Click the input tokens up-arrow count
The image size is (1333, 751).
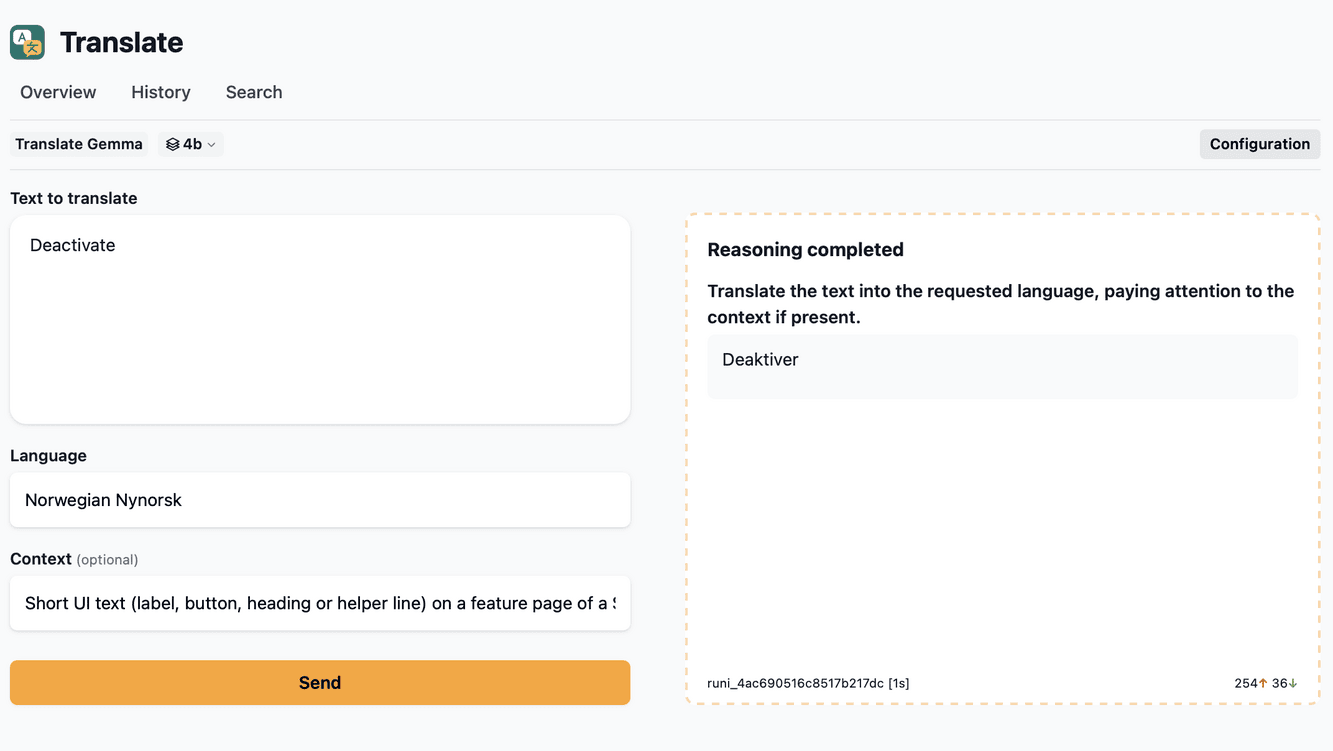coord(1251,683)
